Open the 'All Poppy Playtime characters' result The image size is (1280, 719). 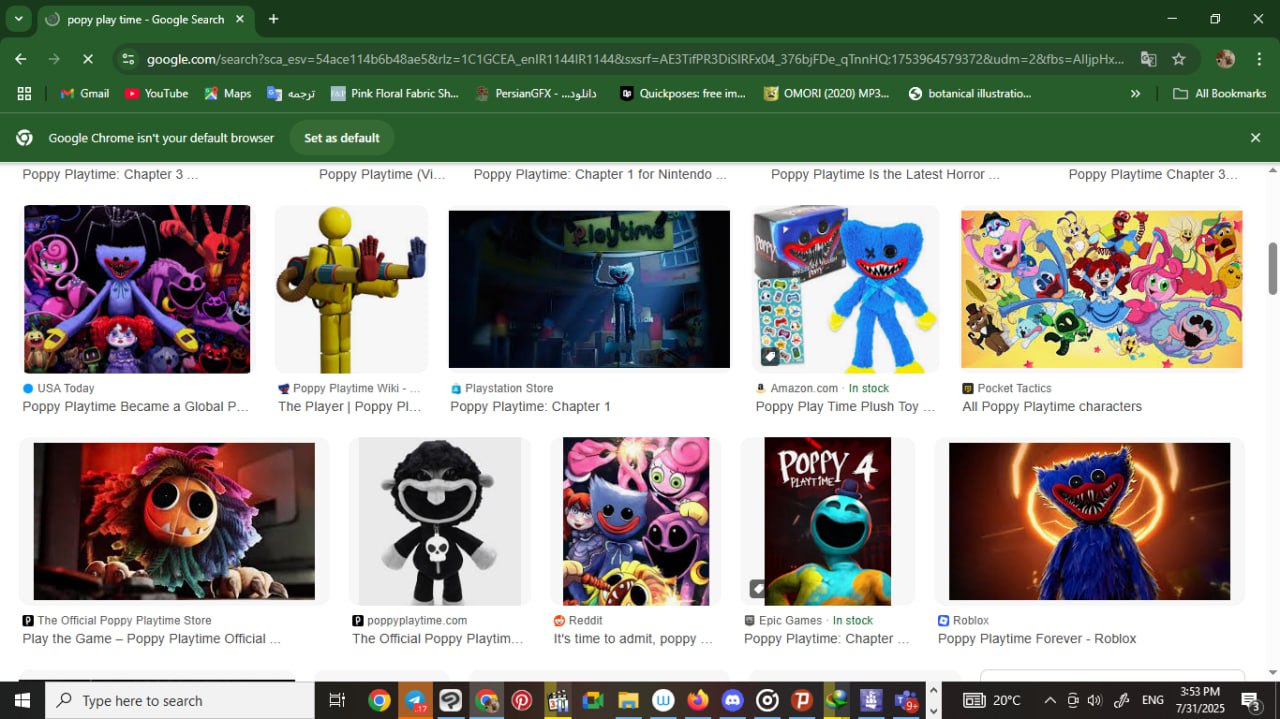click(1051, 406)
